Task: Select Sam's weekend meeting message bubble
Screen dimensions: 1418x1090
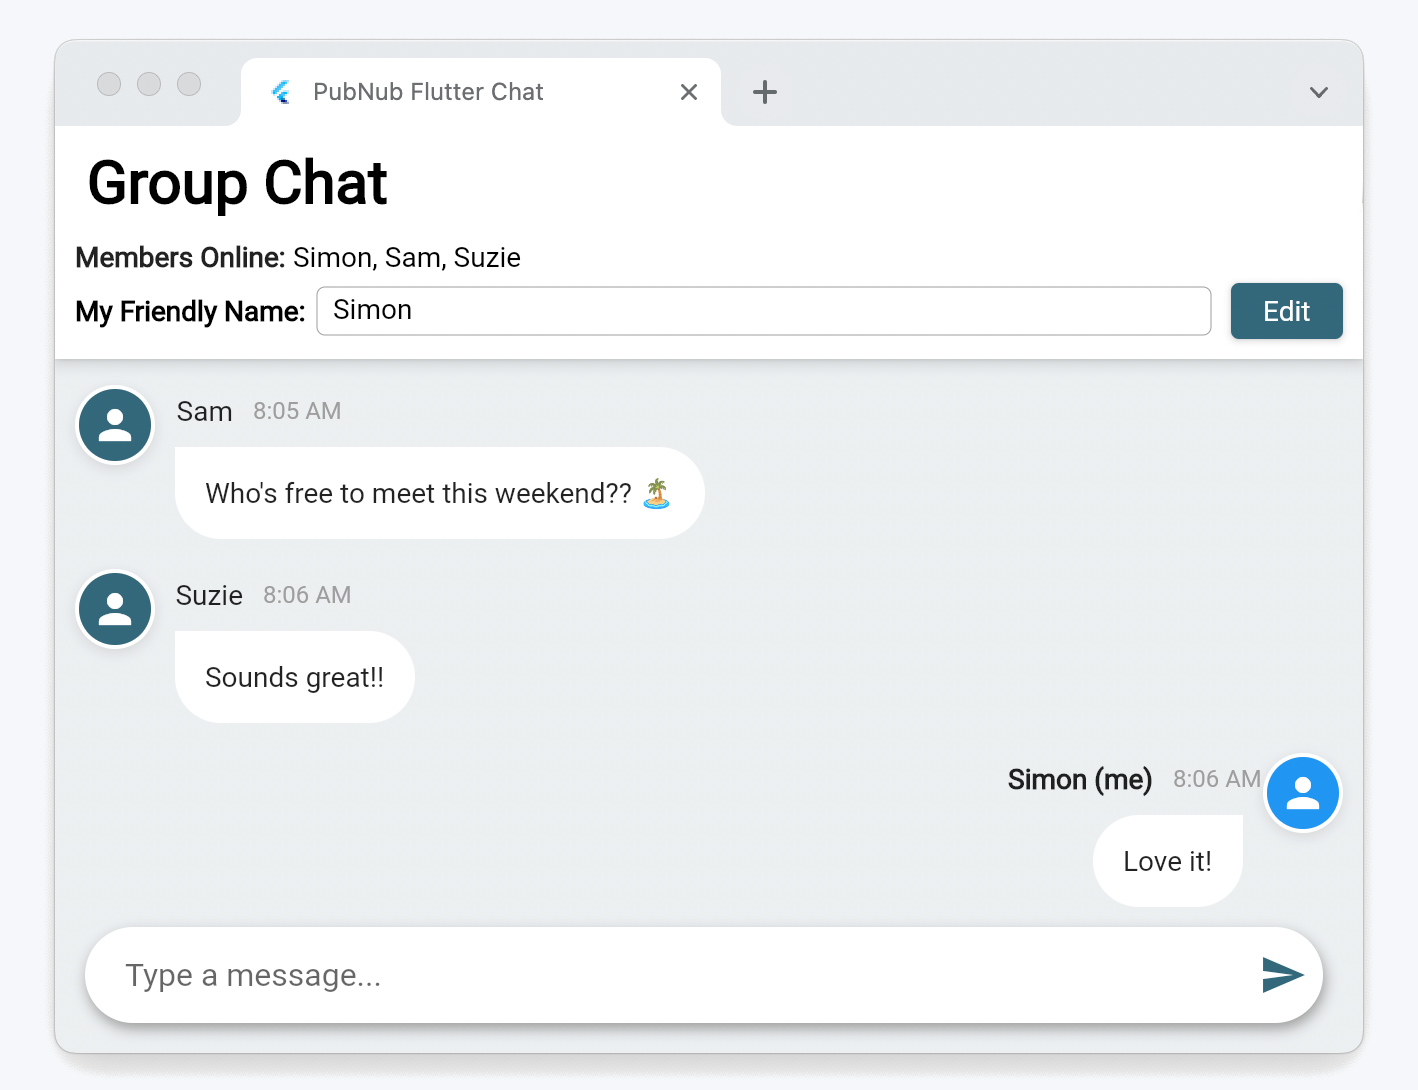Action: pyautogui.click(x=420, y=493)
